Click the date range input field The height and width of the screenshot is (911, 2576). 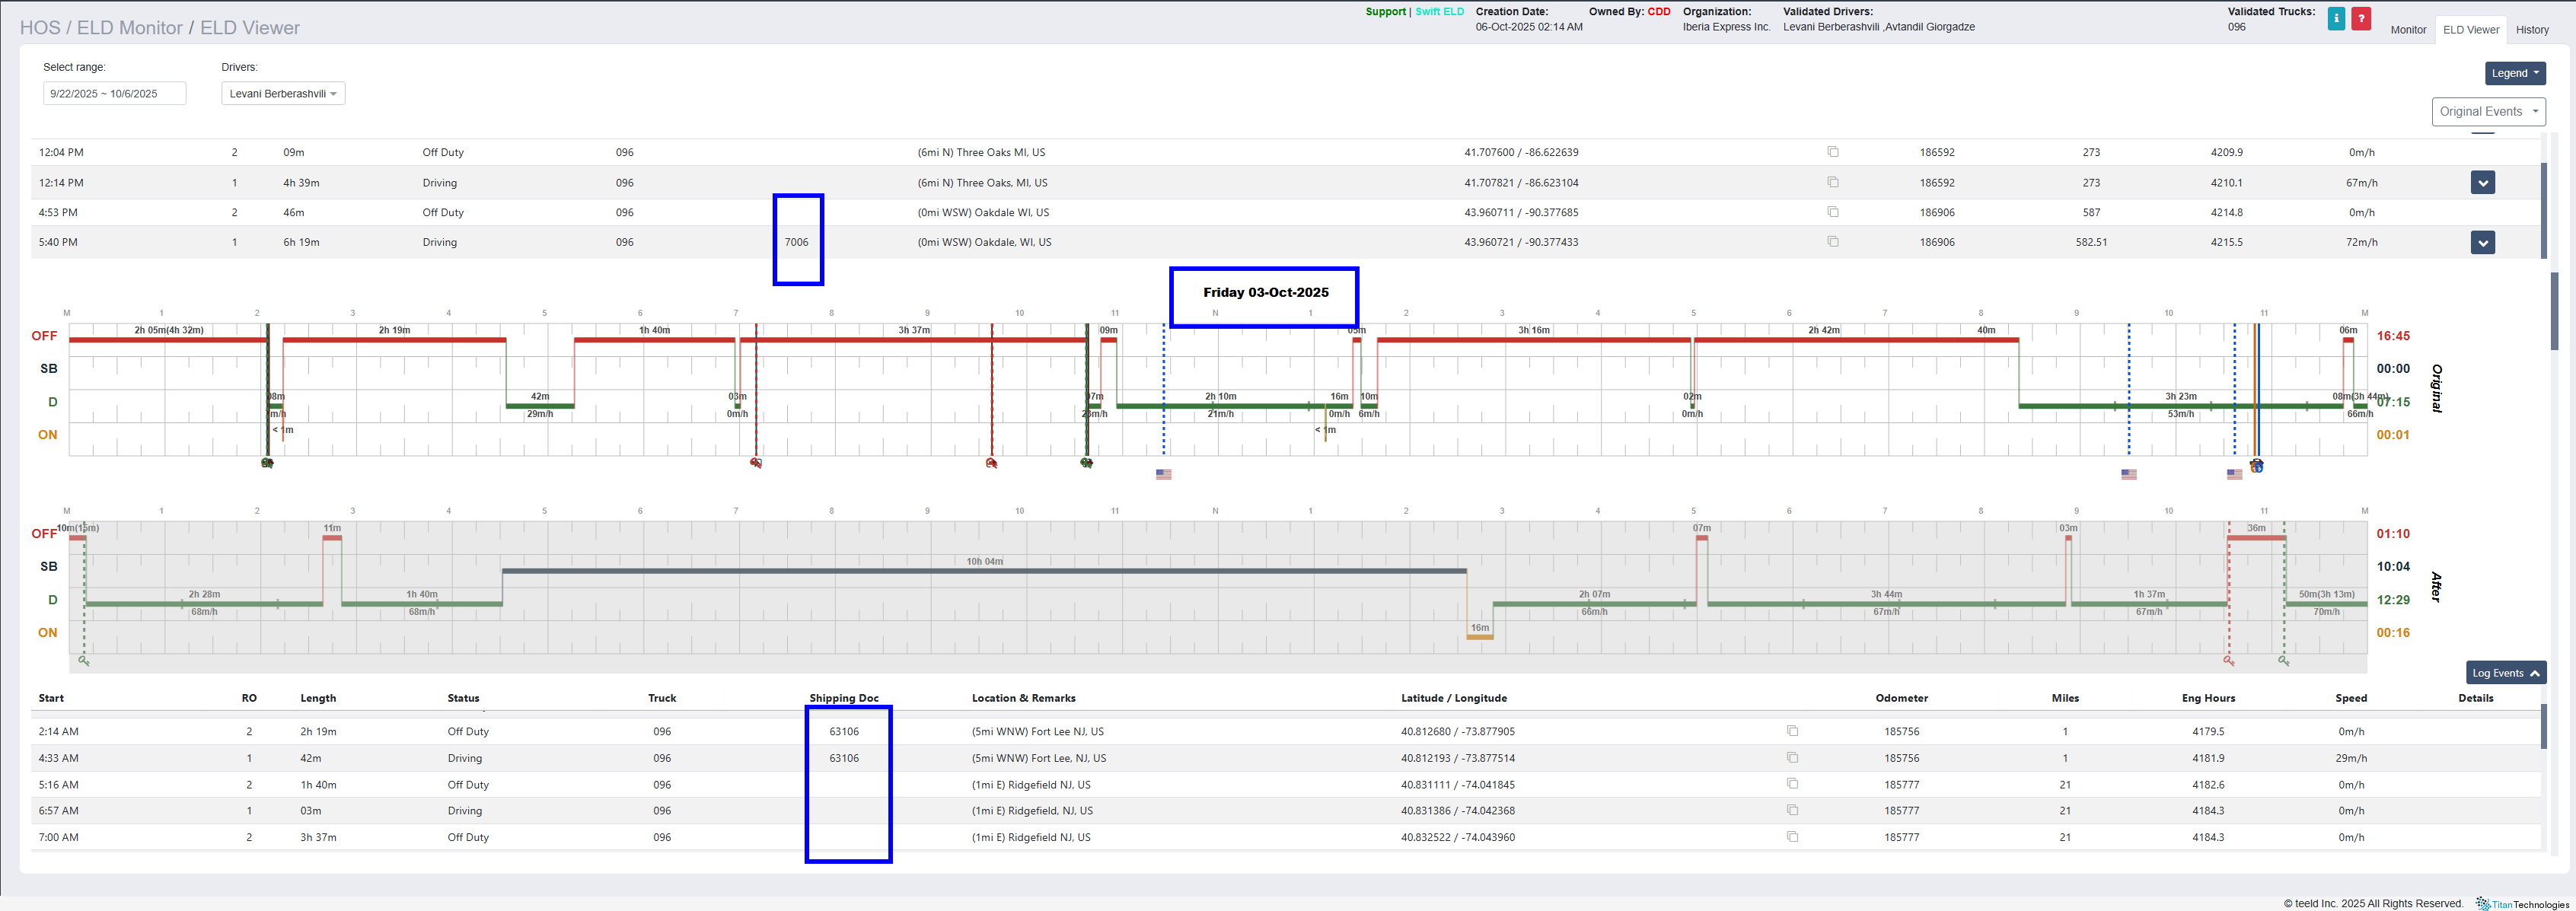[x=114, y=94]
